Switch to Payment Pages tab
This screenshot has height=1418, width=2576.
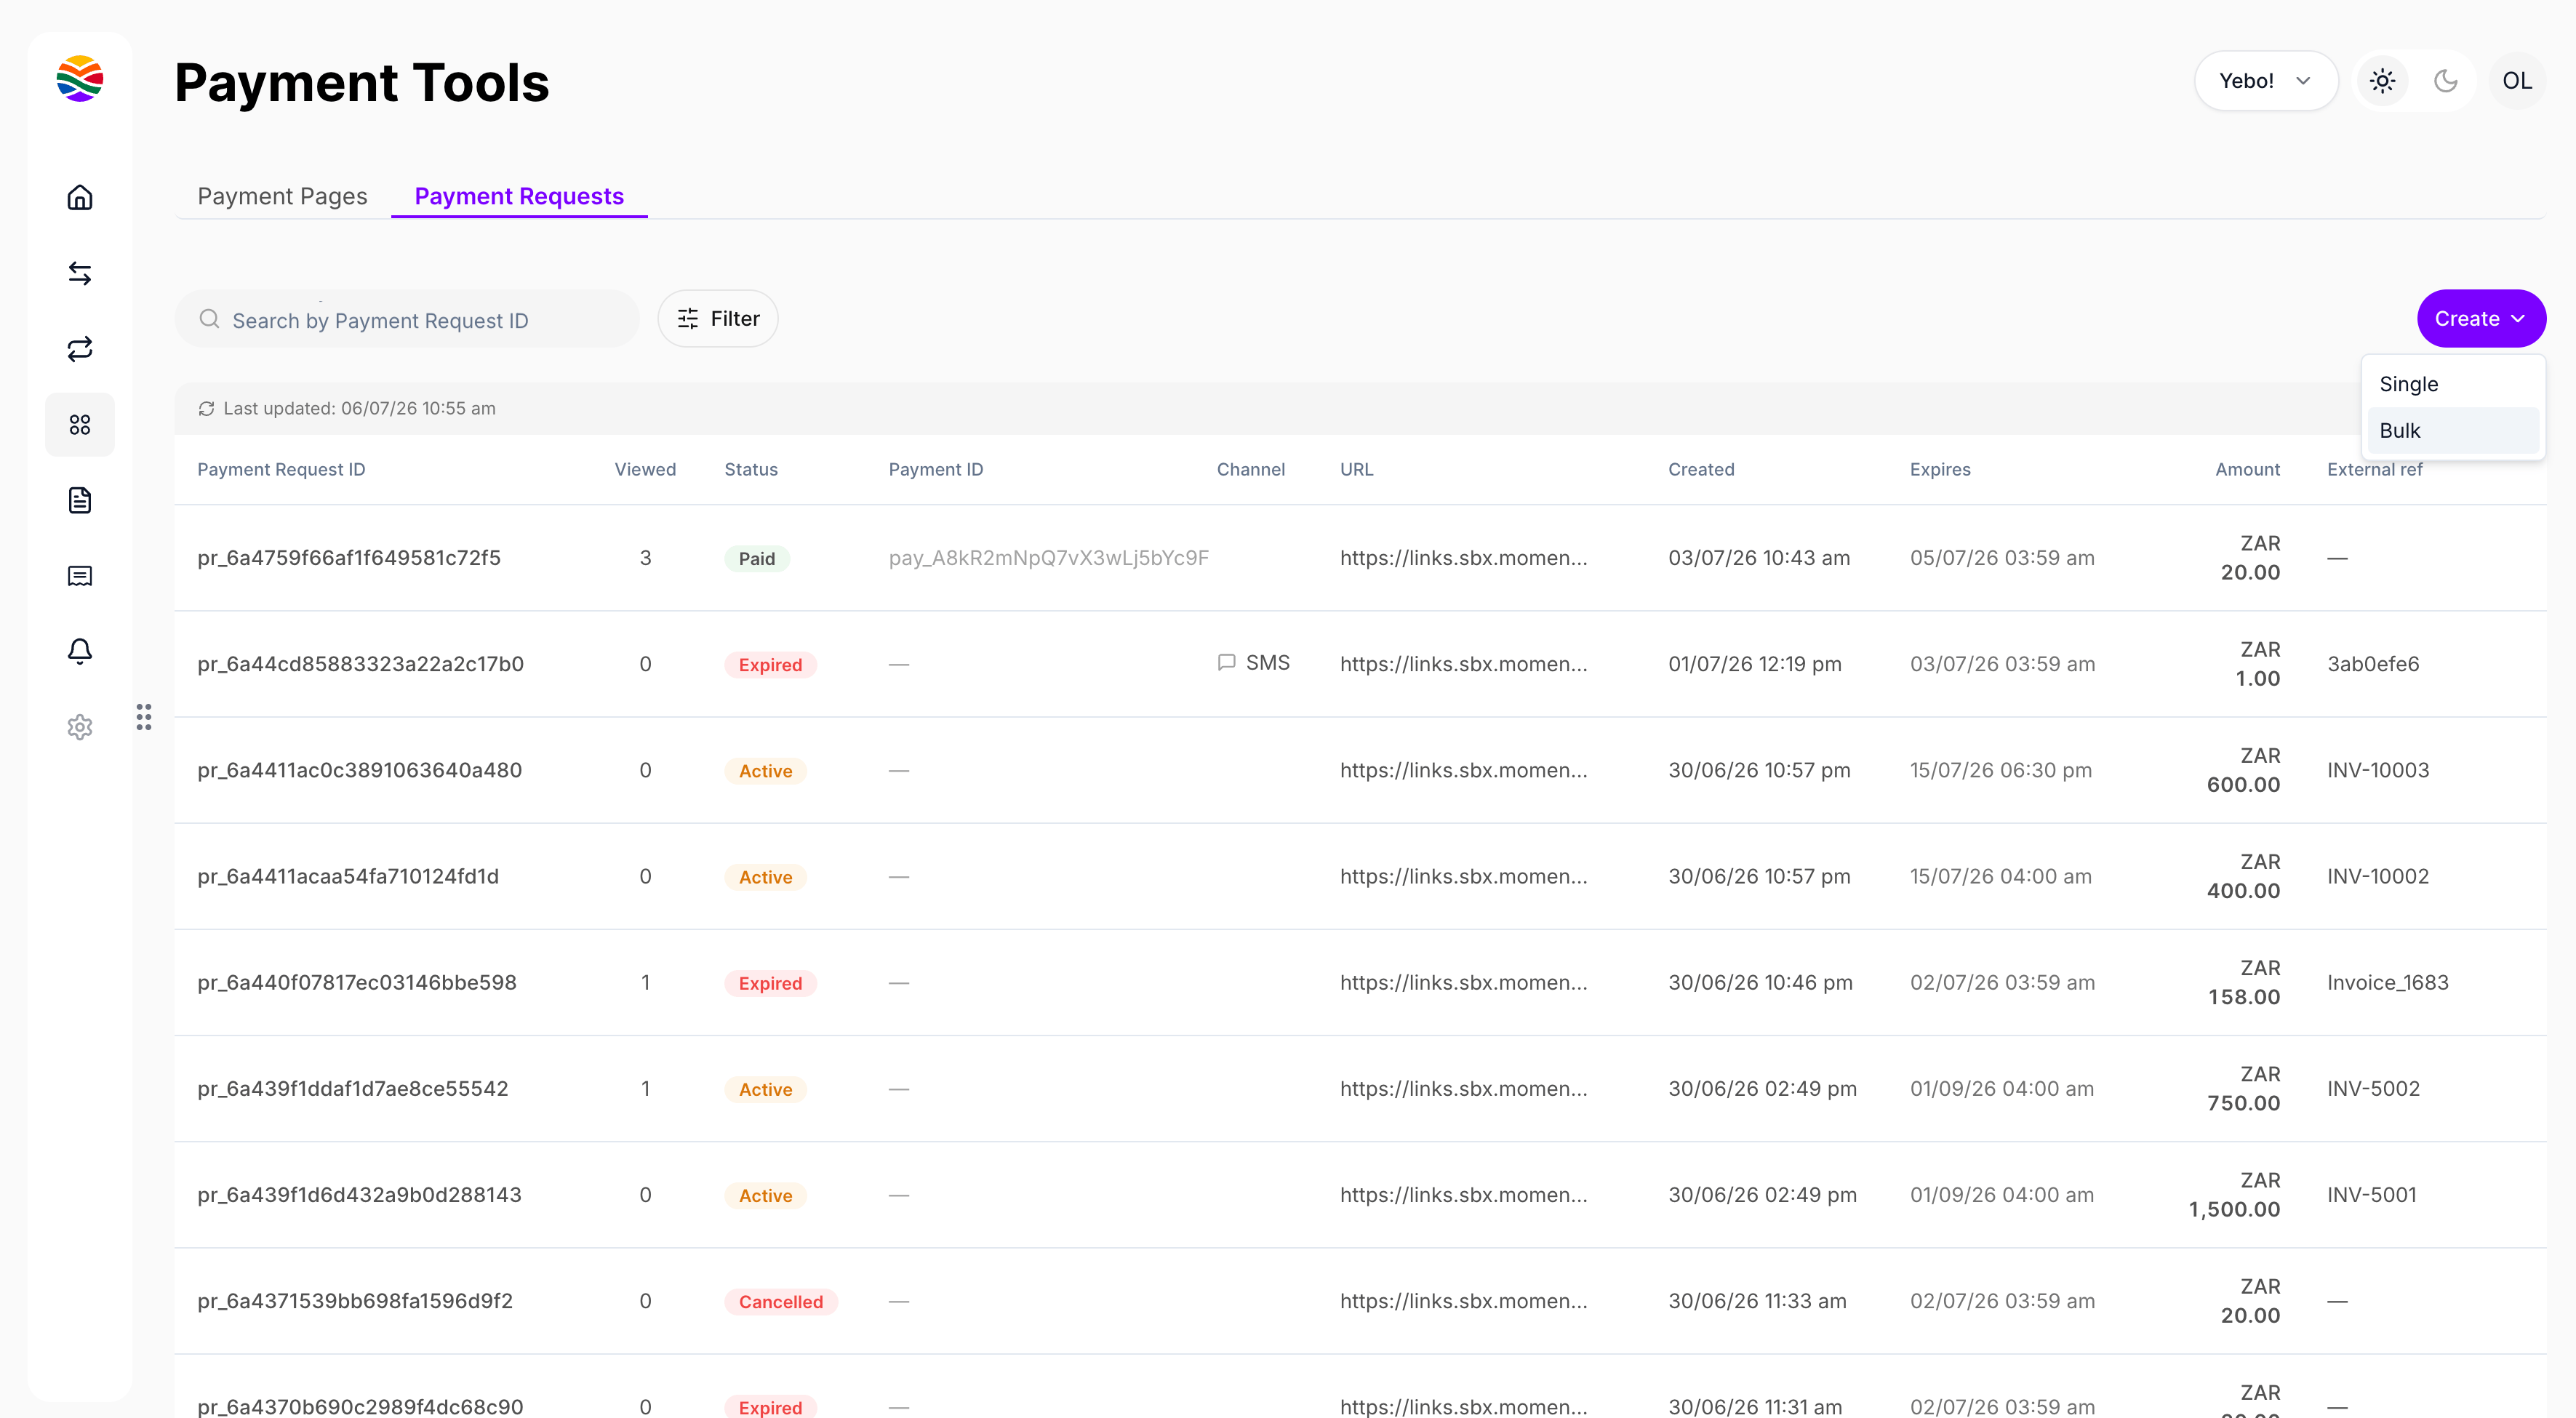pos(282,196)
